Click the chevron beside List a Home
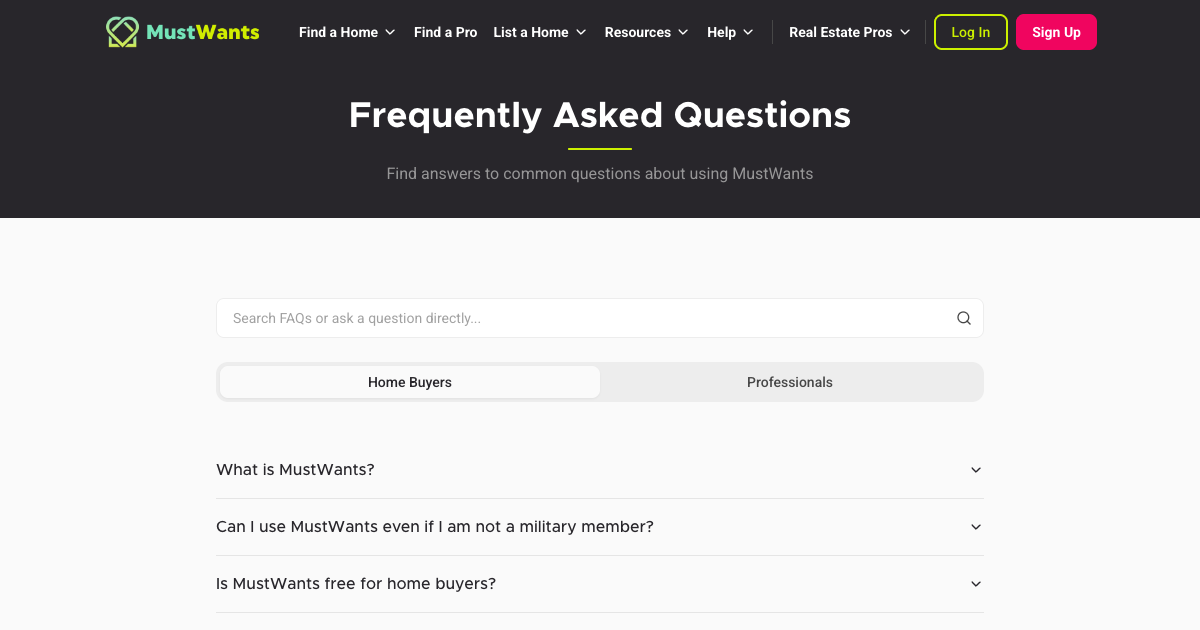The width and height of the screenshot is (1200, 630). coord(581,33)
